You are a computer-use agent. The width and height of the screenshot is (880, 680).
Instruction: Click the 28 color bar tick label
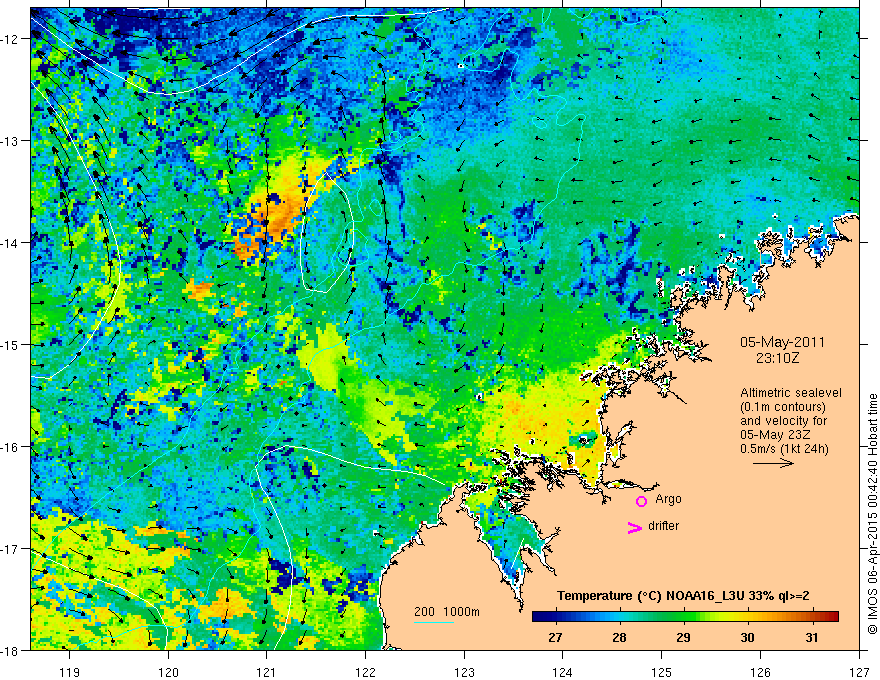click(619, 637)
